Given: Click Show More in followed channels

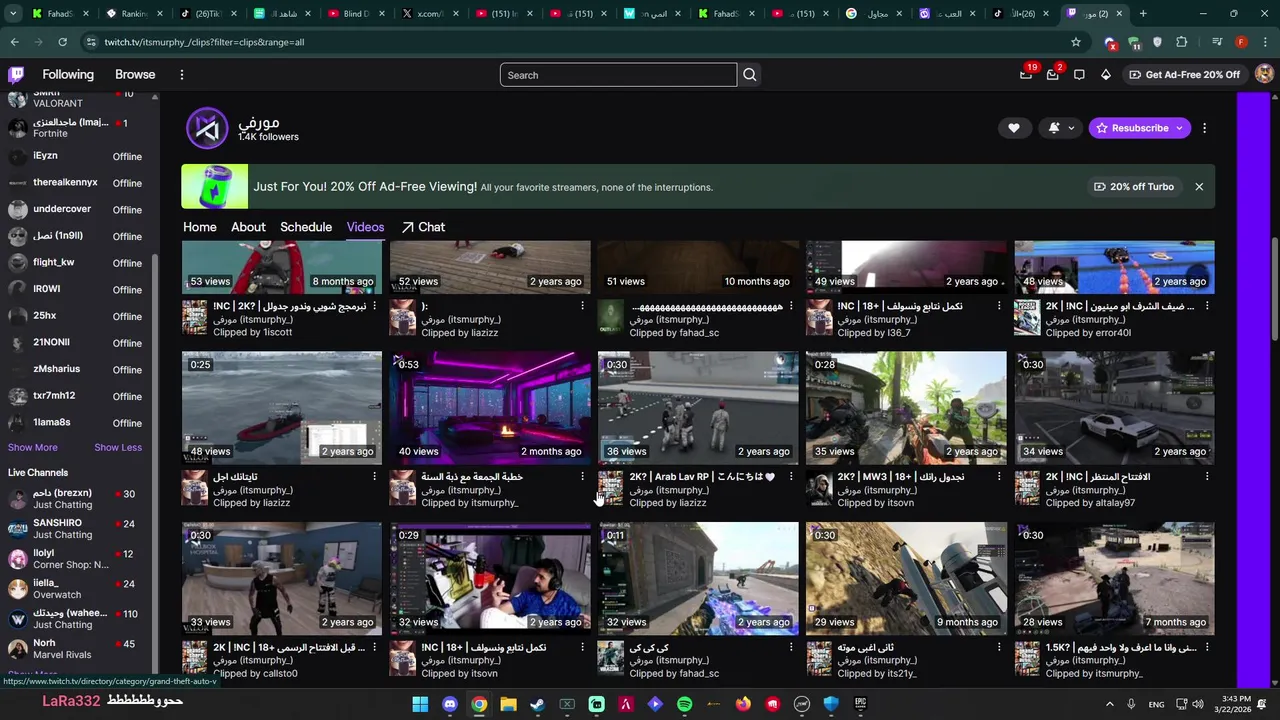Looking at the screenshot, I should (33, 447).
